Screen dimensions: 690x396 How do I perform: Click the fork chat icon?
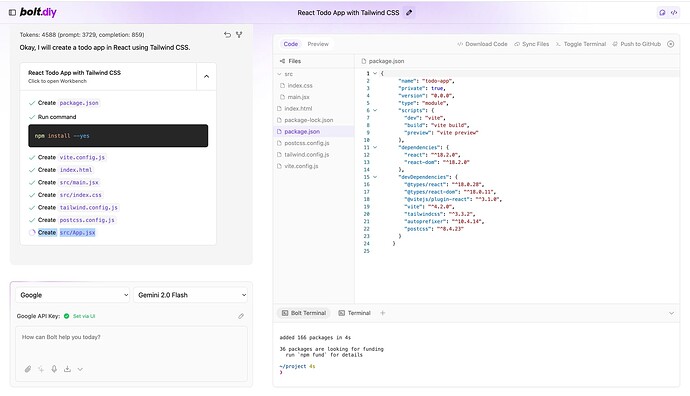[x=239, y=34]
